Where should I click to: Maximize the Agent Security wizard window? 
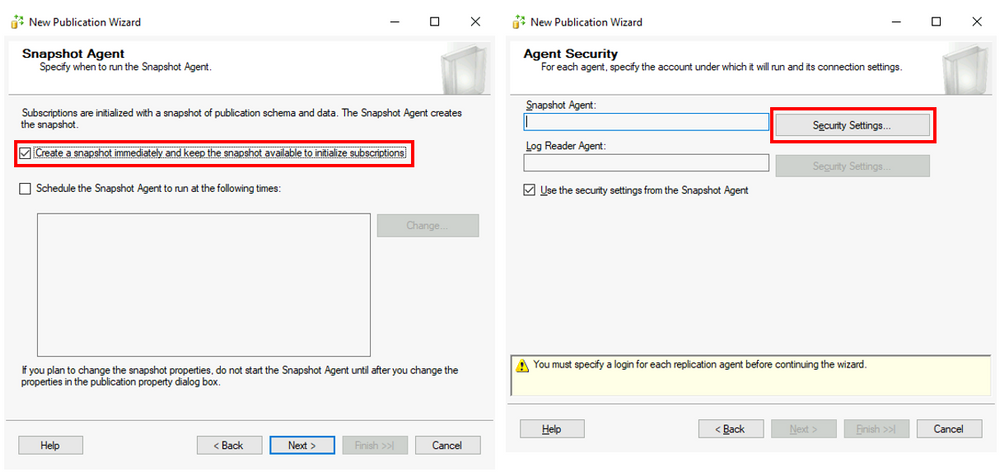936,21
